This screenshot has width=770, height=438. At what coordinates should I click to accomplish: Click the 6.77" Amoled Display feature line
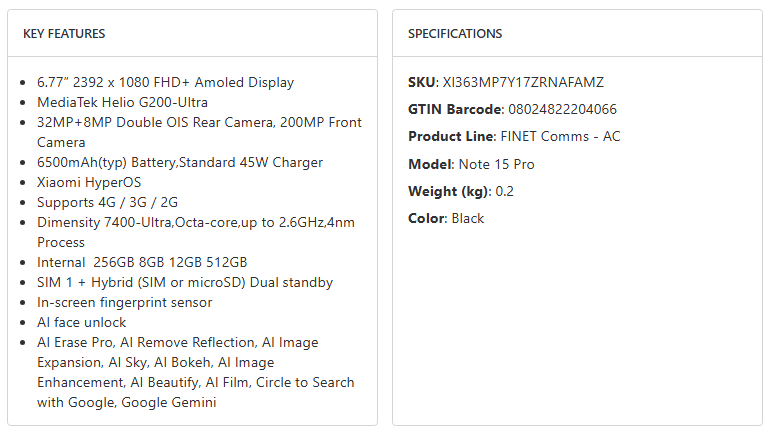(x=165, y=82)
